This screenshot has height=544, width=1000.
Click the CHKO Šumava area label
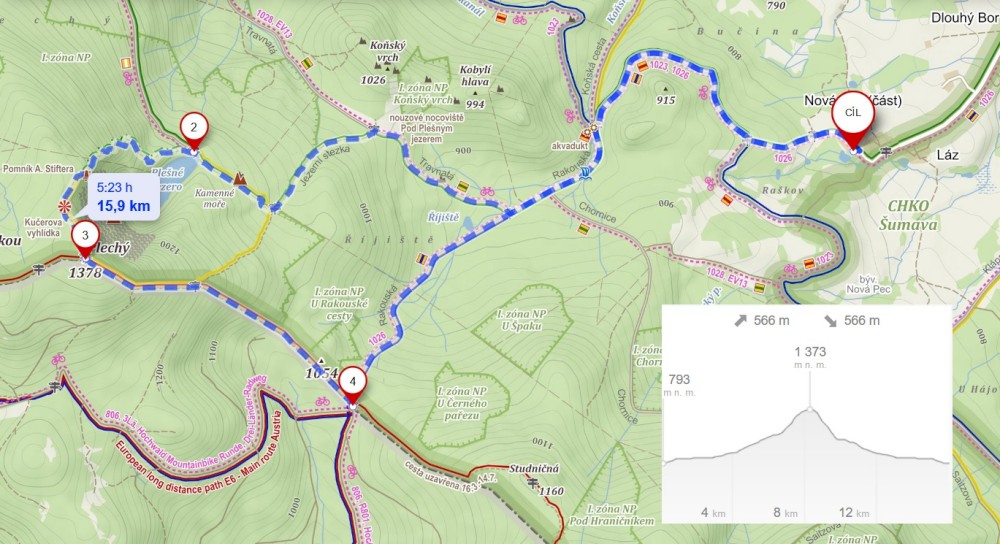[909, 215]
